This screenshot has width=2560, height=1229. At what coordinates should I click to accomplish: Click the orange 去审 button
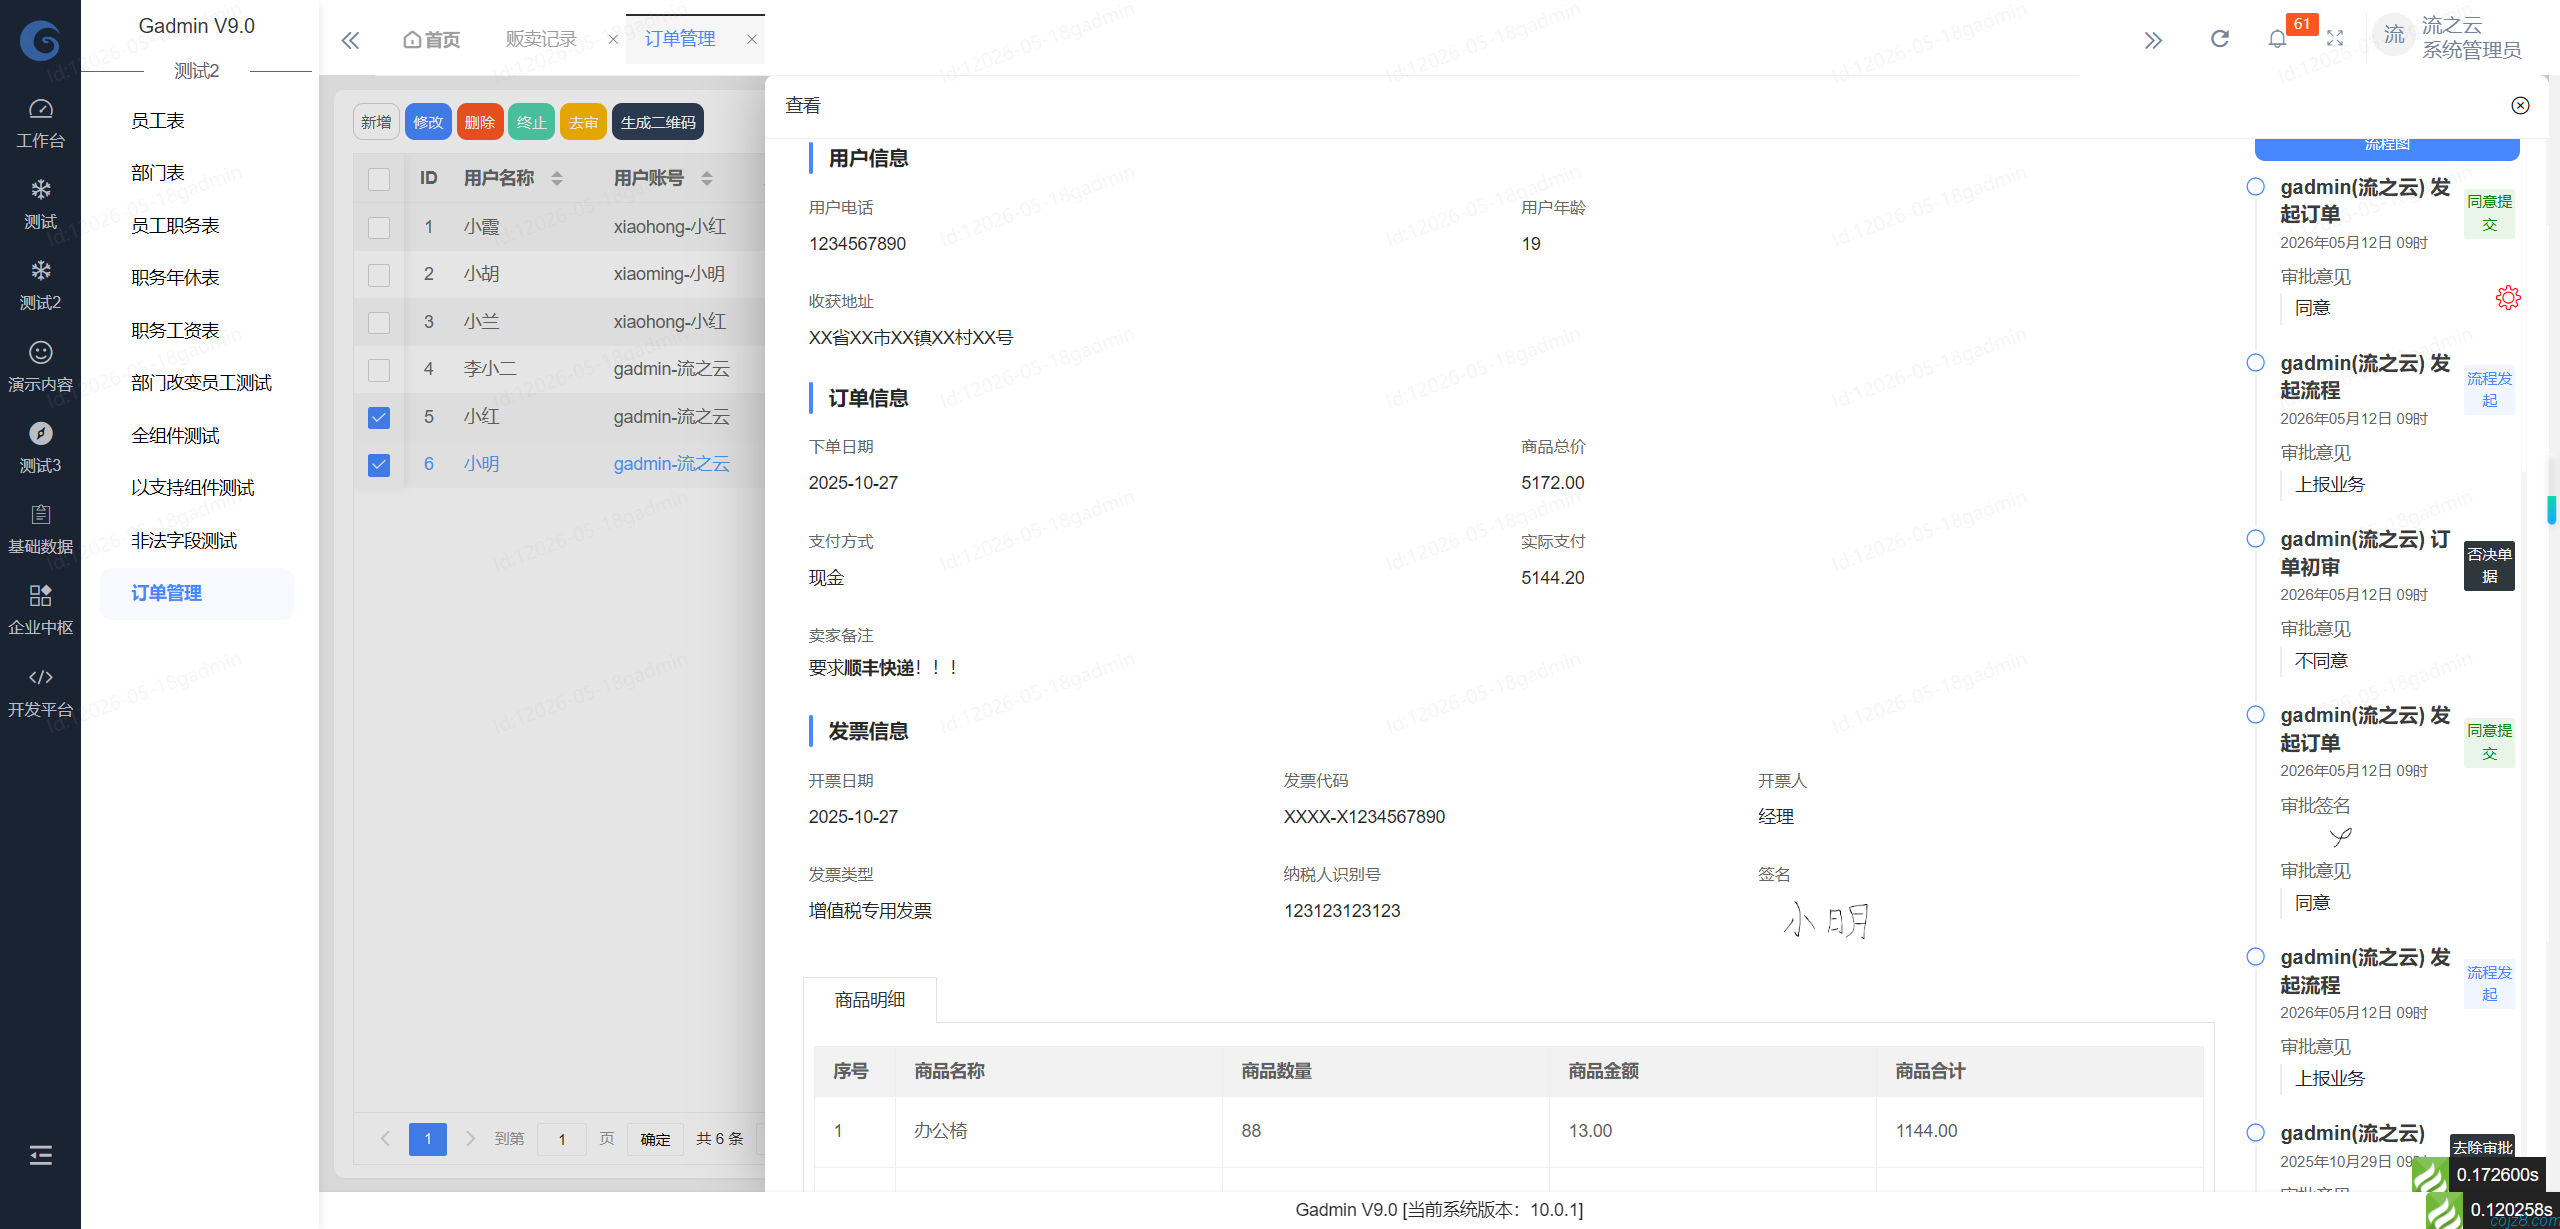point(583,122)
